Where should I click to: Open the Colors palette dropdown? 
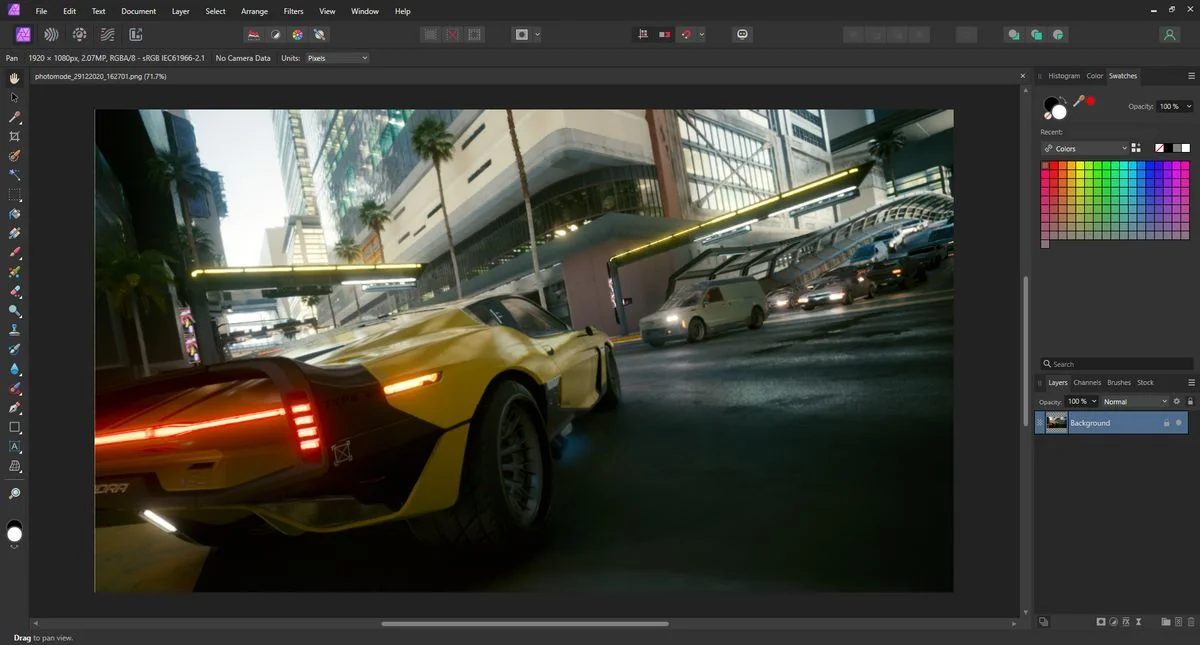coord(1085,148)
